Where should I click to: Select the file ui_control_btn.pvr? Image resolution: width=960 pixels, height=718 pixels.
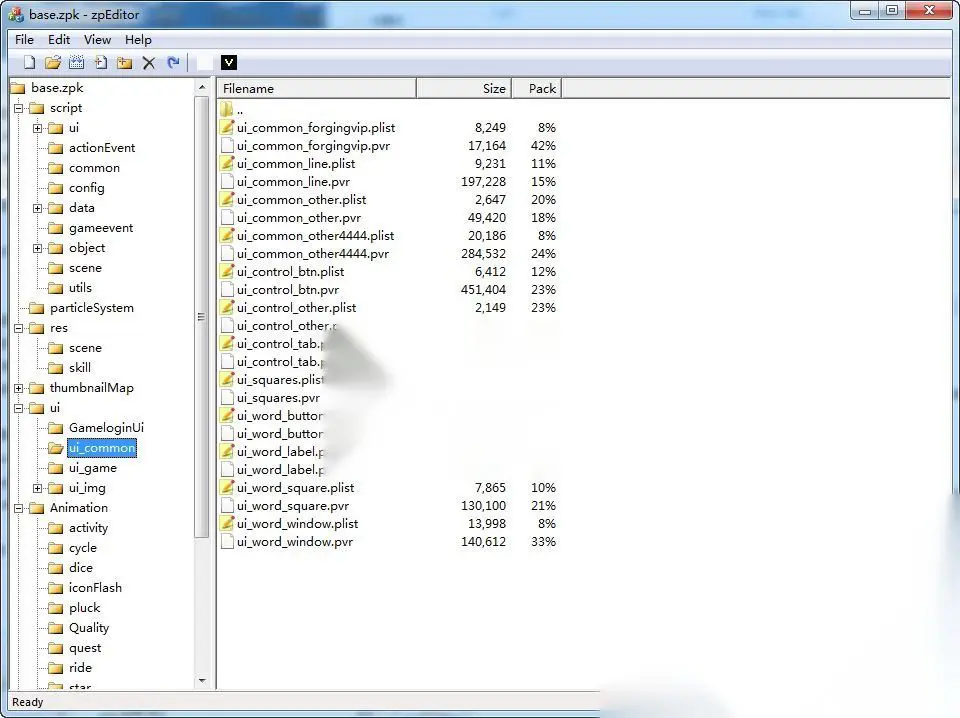[x=288, y=290]
